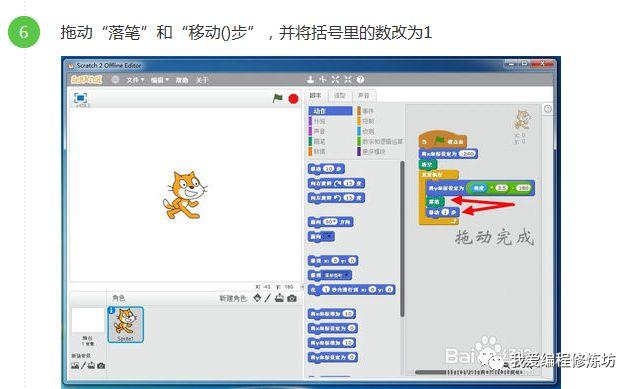636x389 pixels.
Task: Click the block palette vertical scrollbar
Action: [402, 239]
